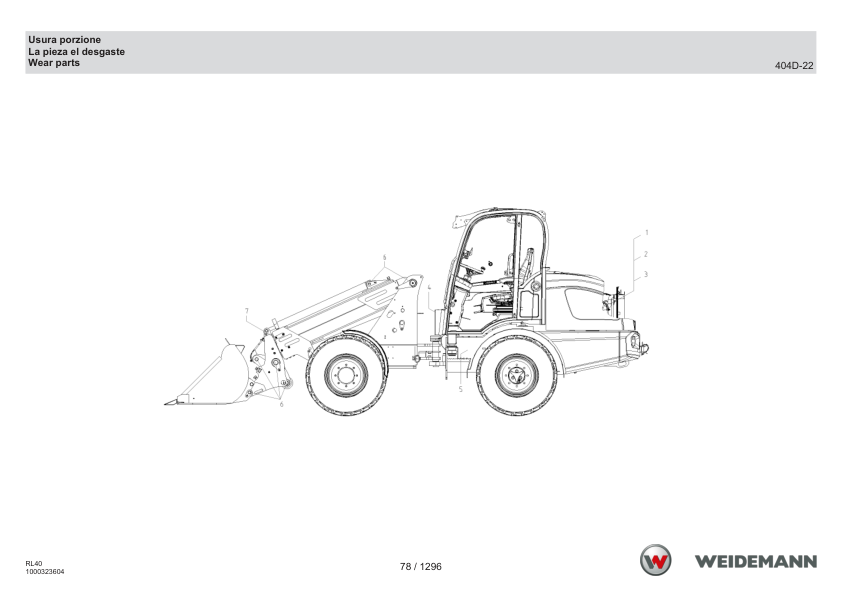Click callout number 7 near the loader arm tip
The image size is (842, 596).
click(x=246, y=311)
